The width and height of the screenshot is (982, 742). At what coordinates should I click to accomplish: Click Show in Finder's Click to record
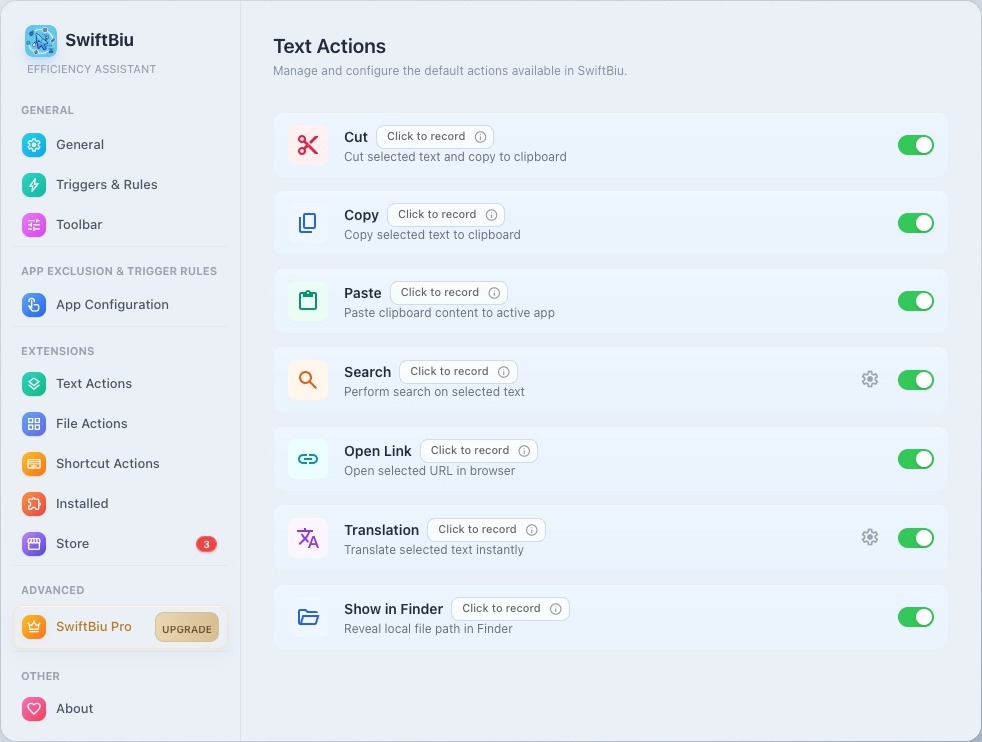click(x=510, y=609)
